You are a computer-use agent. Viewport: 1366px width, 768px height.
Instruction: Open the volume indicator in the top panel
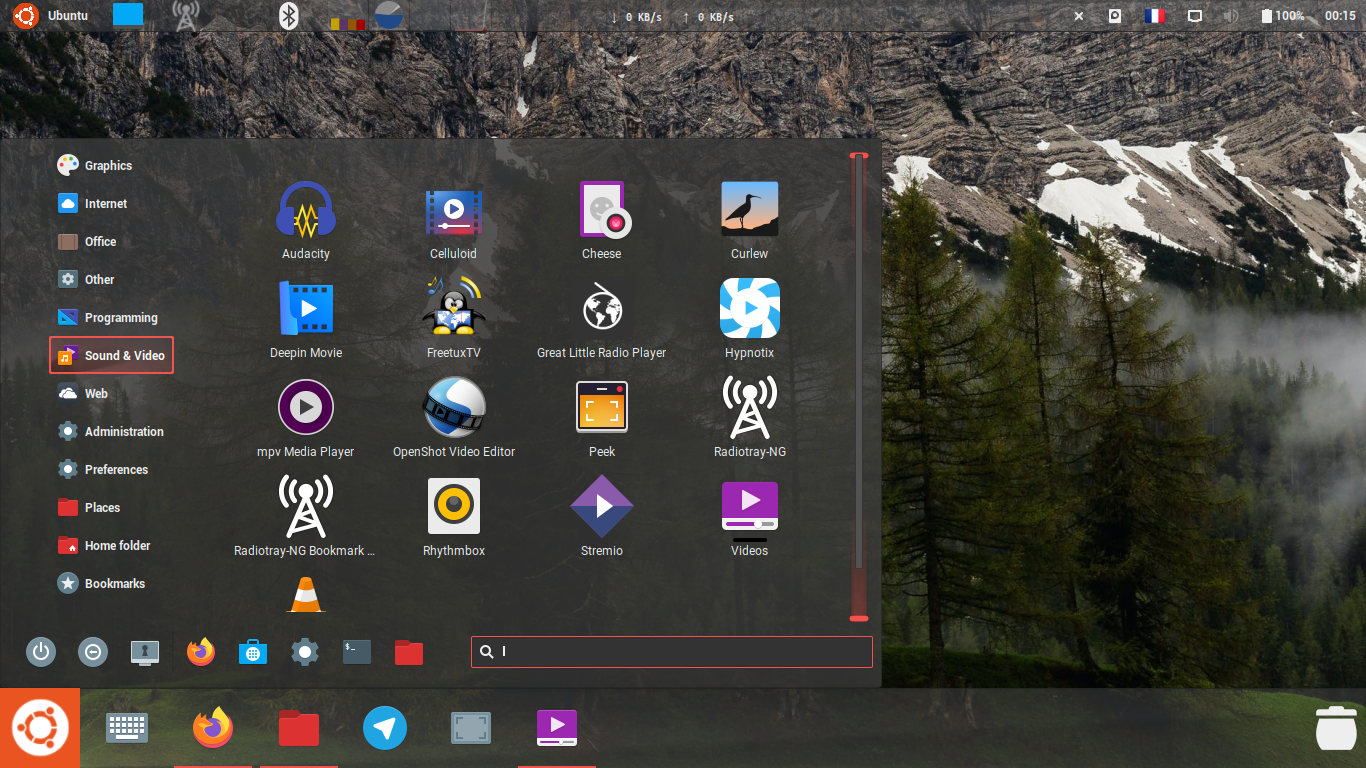tap(1231, 16)
